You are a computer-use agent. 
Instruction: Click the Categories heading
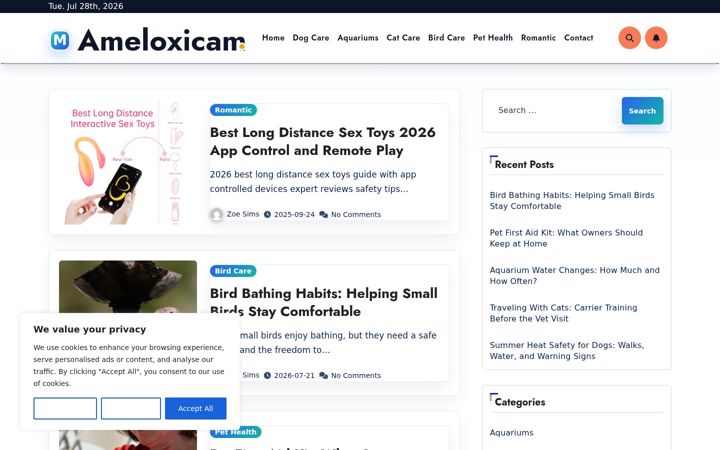pyautogui.click(x=520, y=402)
